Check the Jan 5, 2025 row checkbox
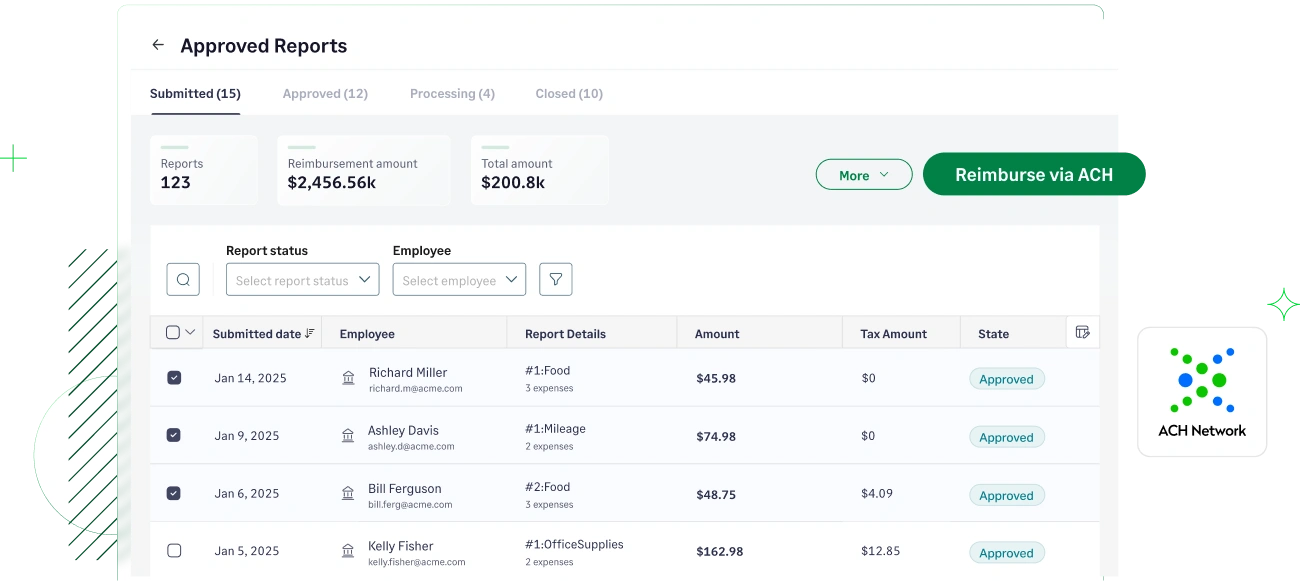This screenshot has height=581, width=1300. pos(174,551)
